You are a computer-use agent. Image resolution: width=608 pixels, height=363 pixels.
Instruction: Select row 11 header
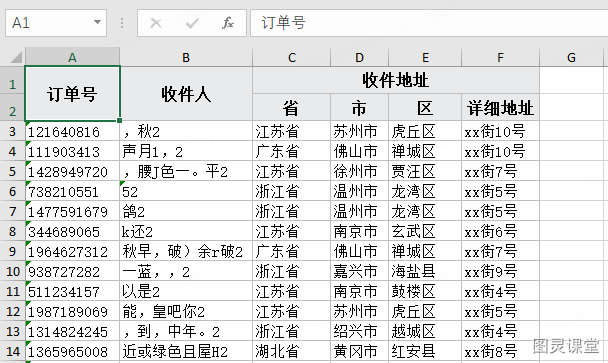[x=12, y=291]
